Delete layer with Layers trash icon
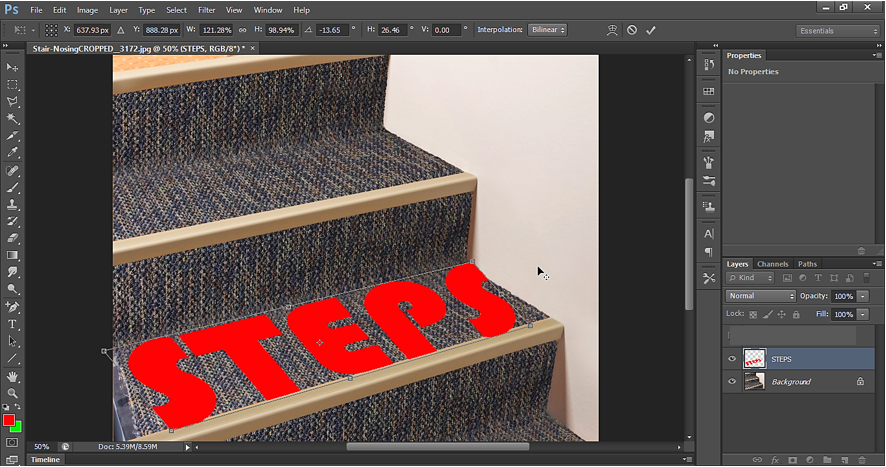 [x=862, y=460]
